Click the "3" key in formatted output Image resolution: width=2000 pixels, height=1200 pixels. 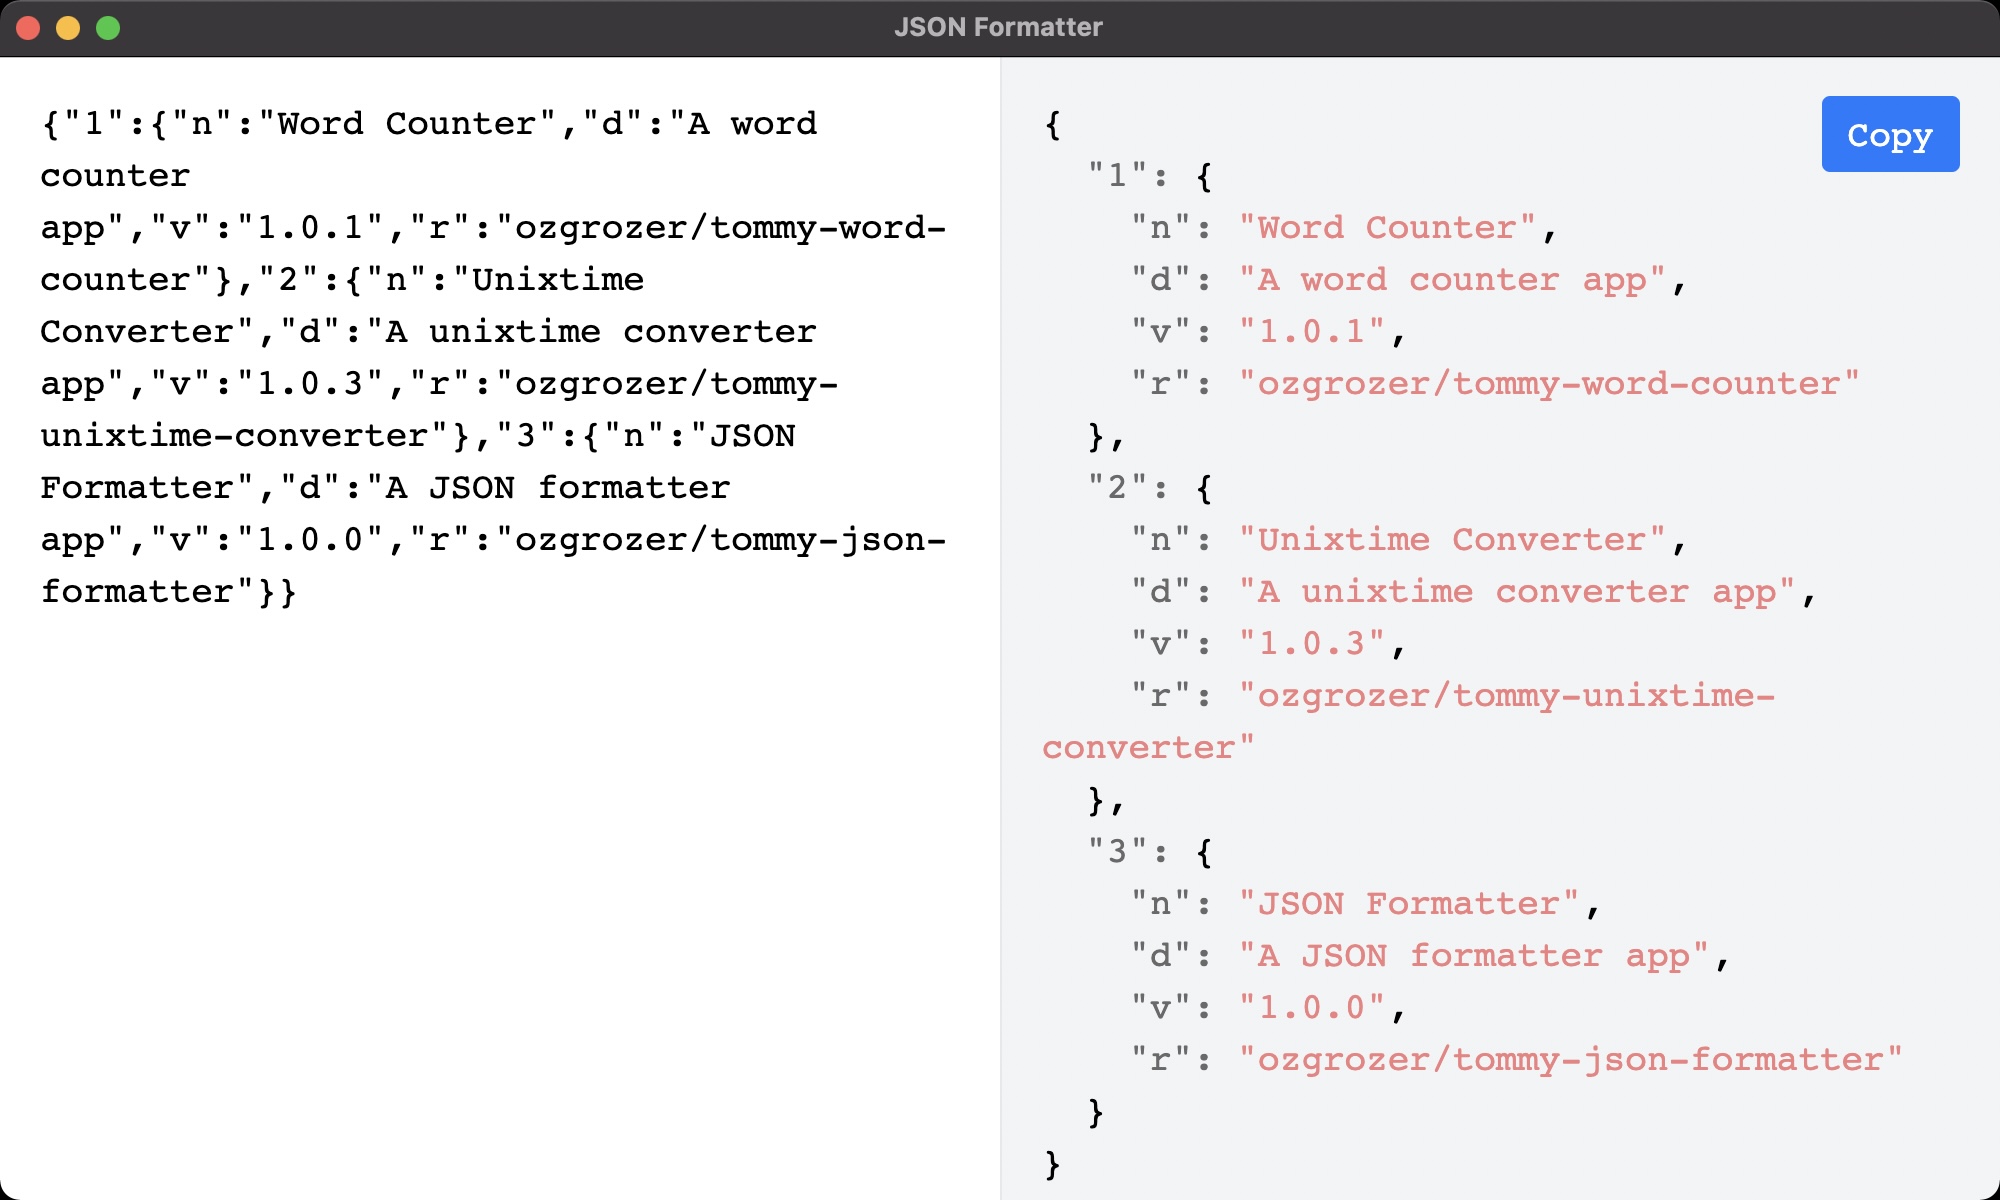(x=1117, y=852)
